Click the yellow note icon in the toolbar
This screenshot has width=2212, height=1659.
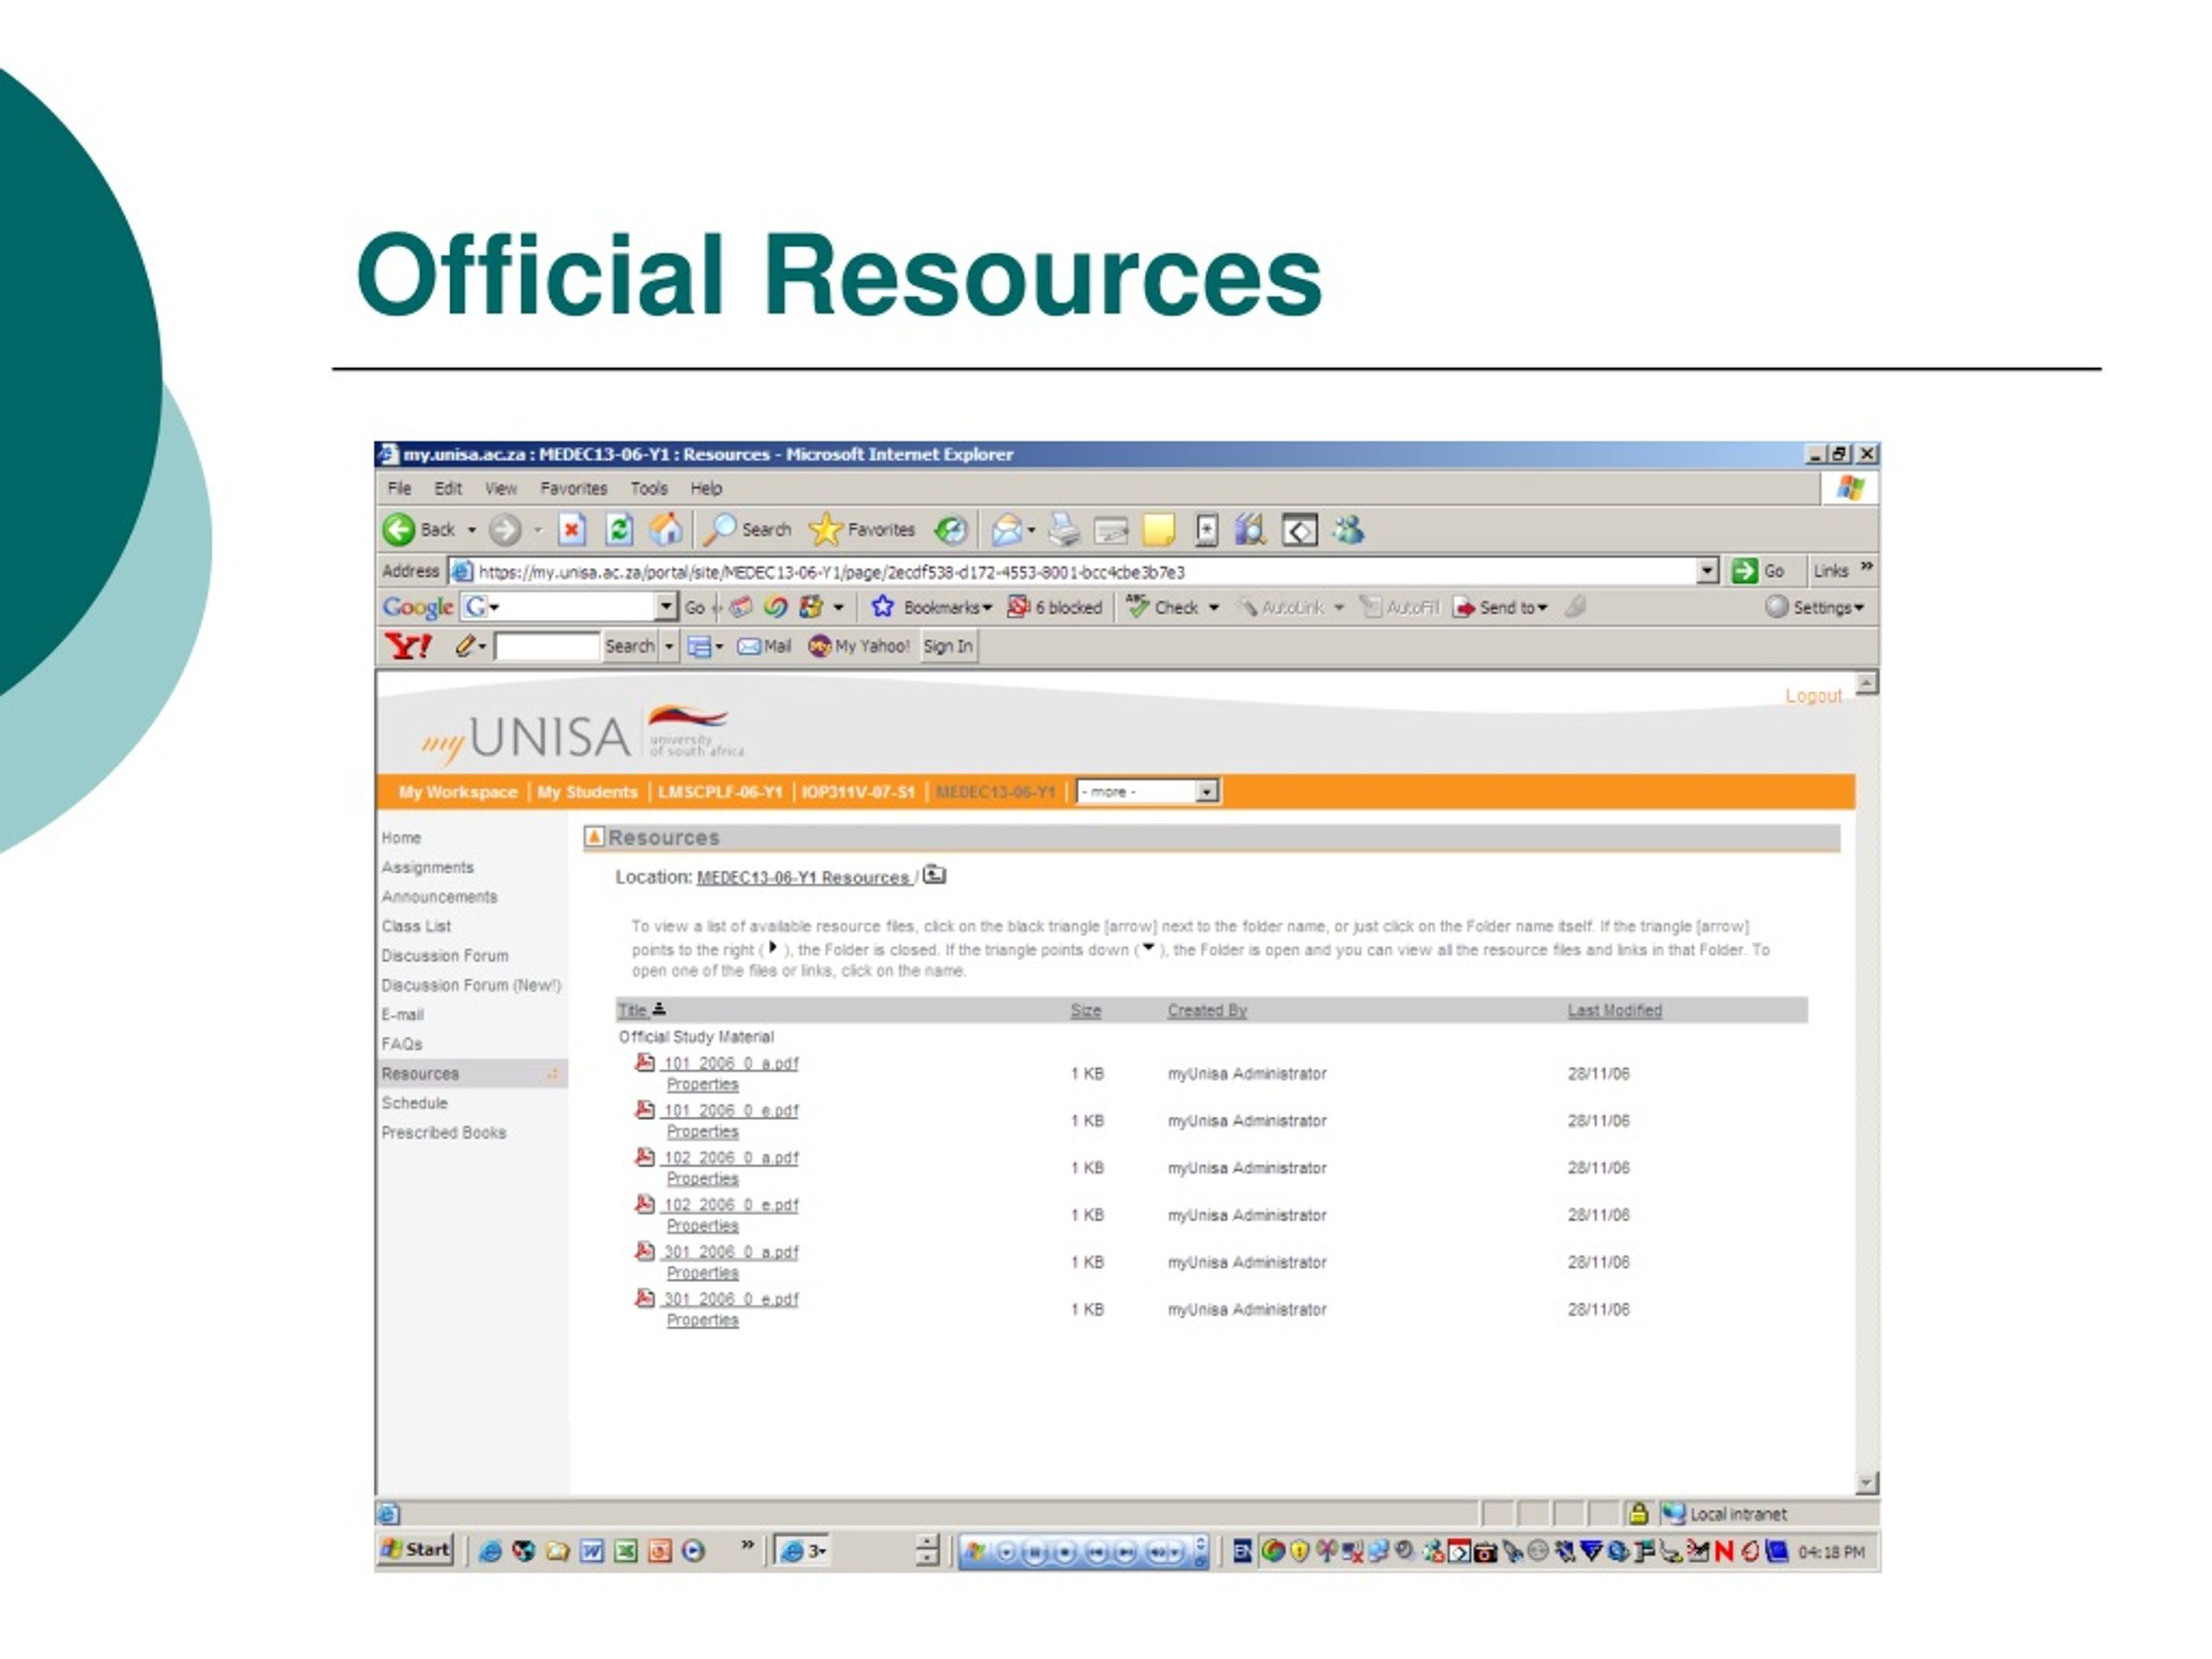click(x=1158, y=530)
